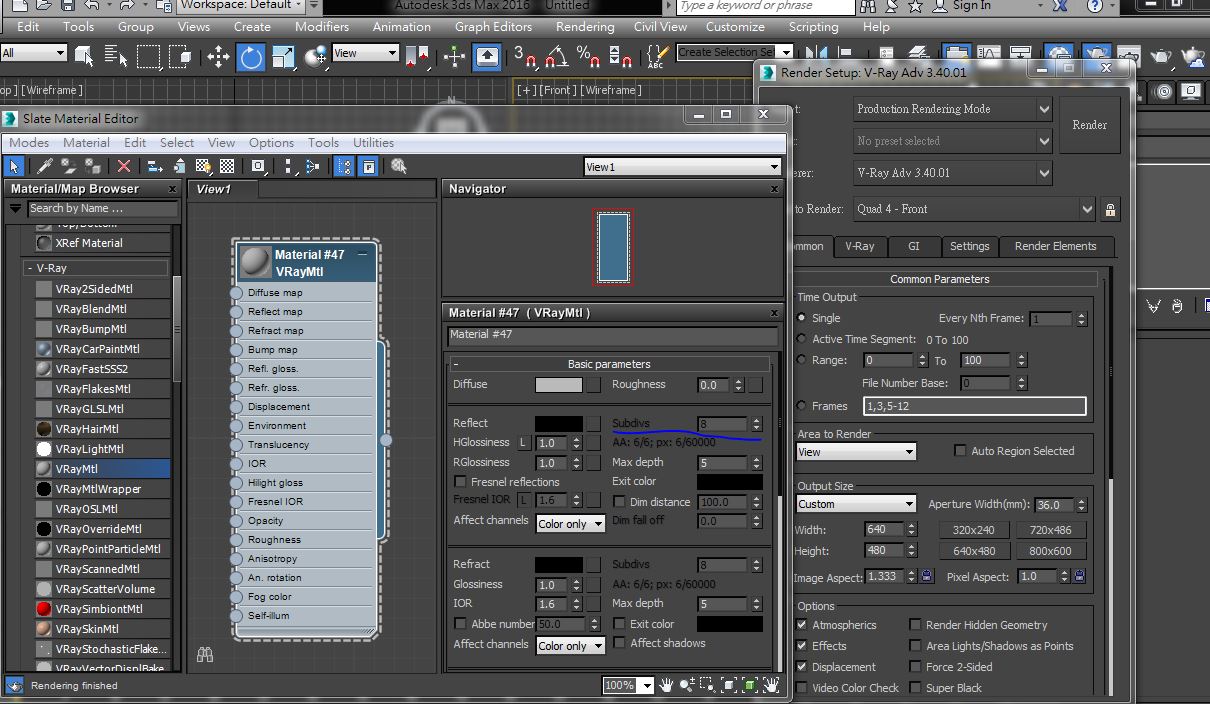Image resolution: width=1210 pixels, height=704 pixels.
Task: Select the Range radio button
Action: pos(801,360)
